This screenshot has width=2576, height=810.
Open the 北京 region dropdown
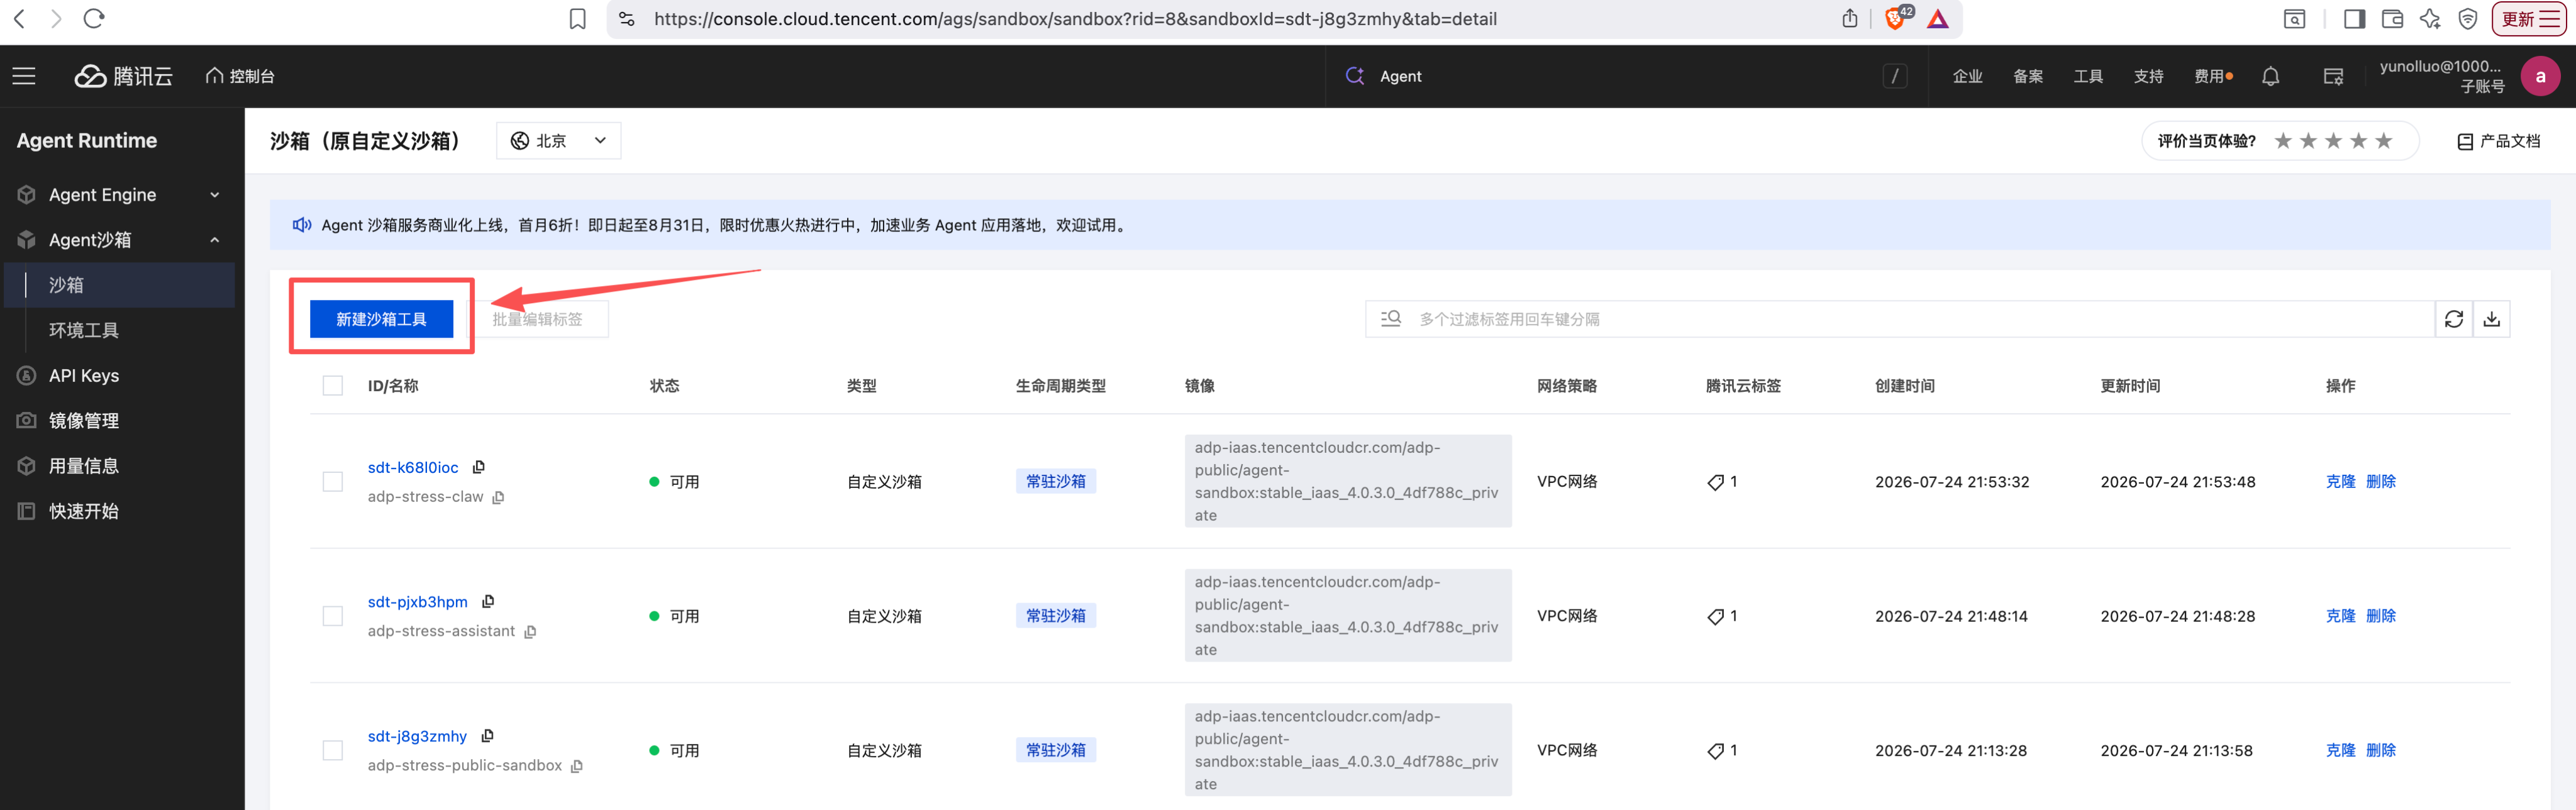click(x=558, y=141)
